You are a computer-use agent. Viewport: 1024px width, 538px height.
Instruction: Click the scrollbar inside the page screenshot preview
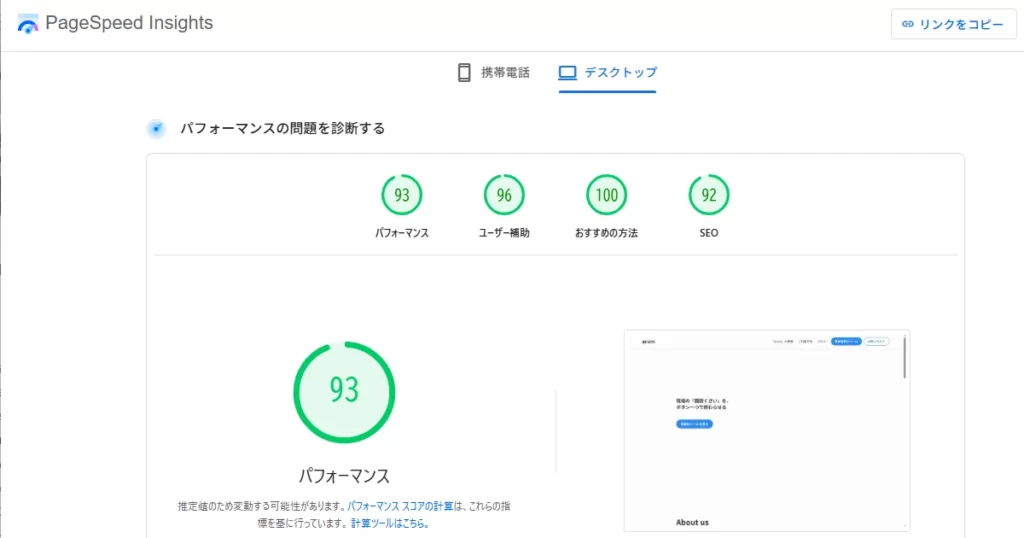click(903, 357)
